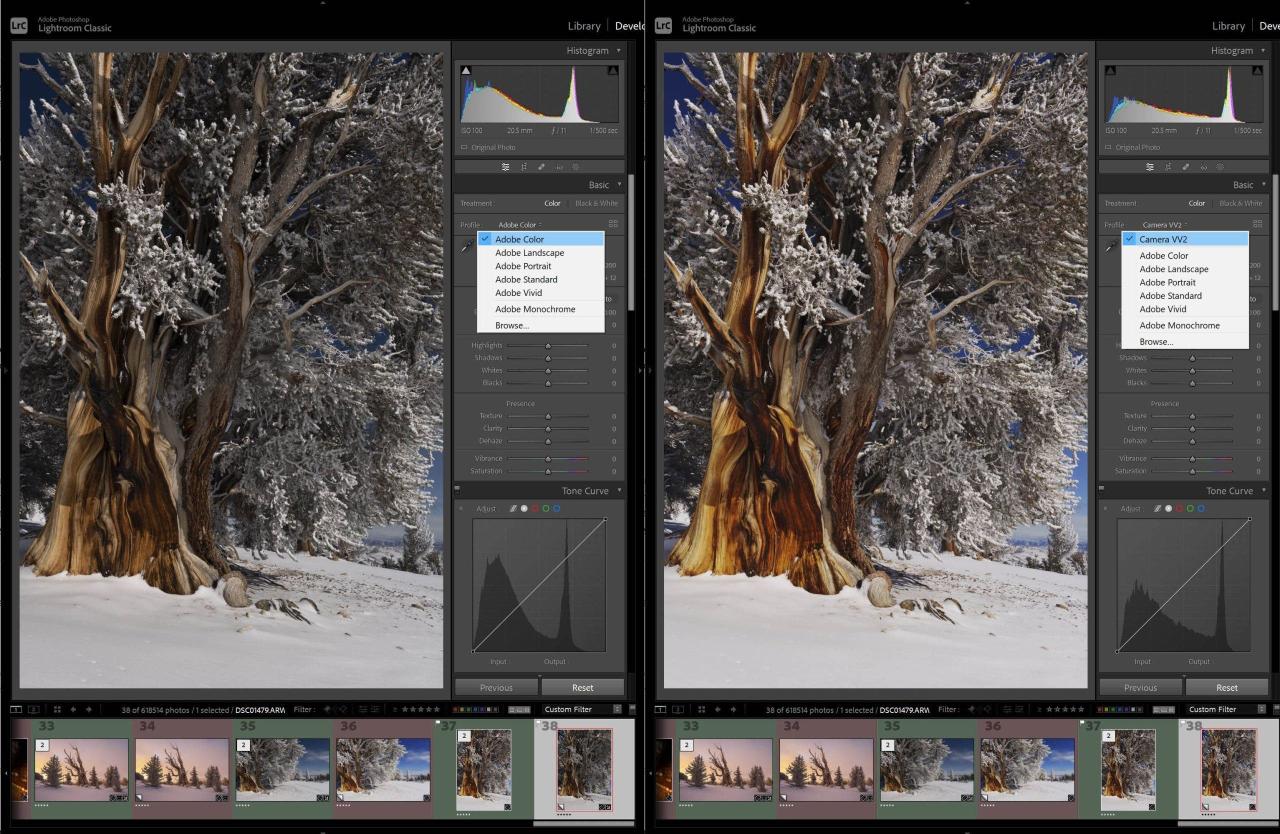
Task: Select the Healing brush icon in left window
Action: pyautogui.click(x=541, y=167)
